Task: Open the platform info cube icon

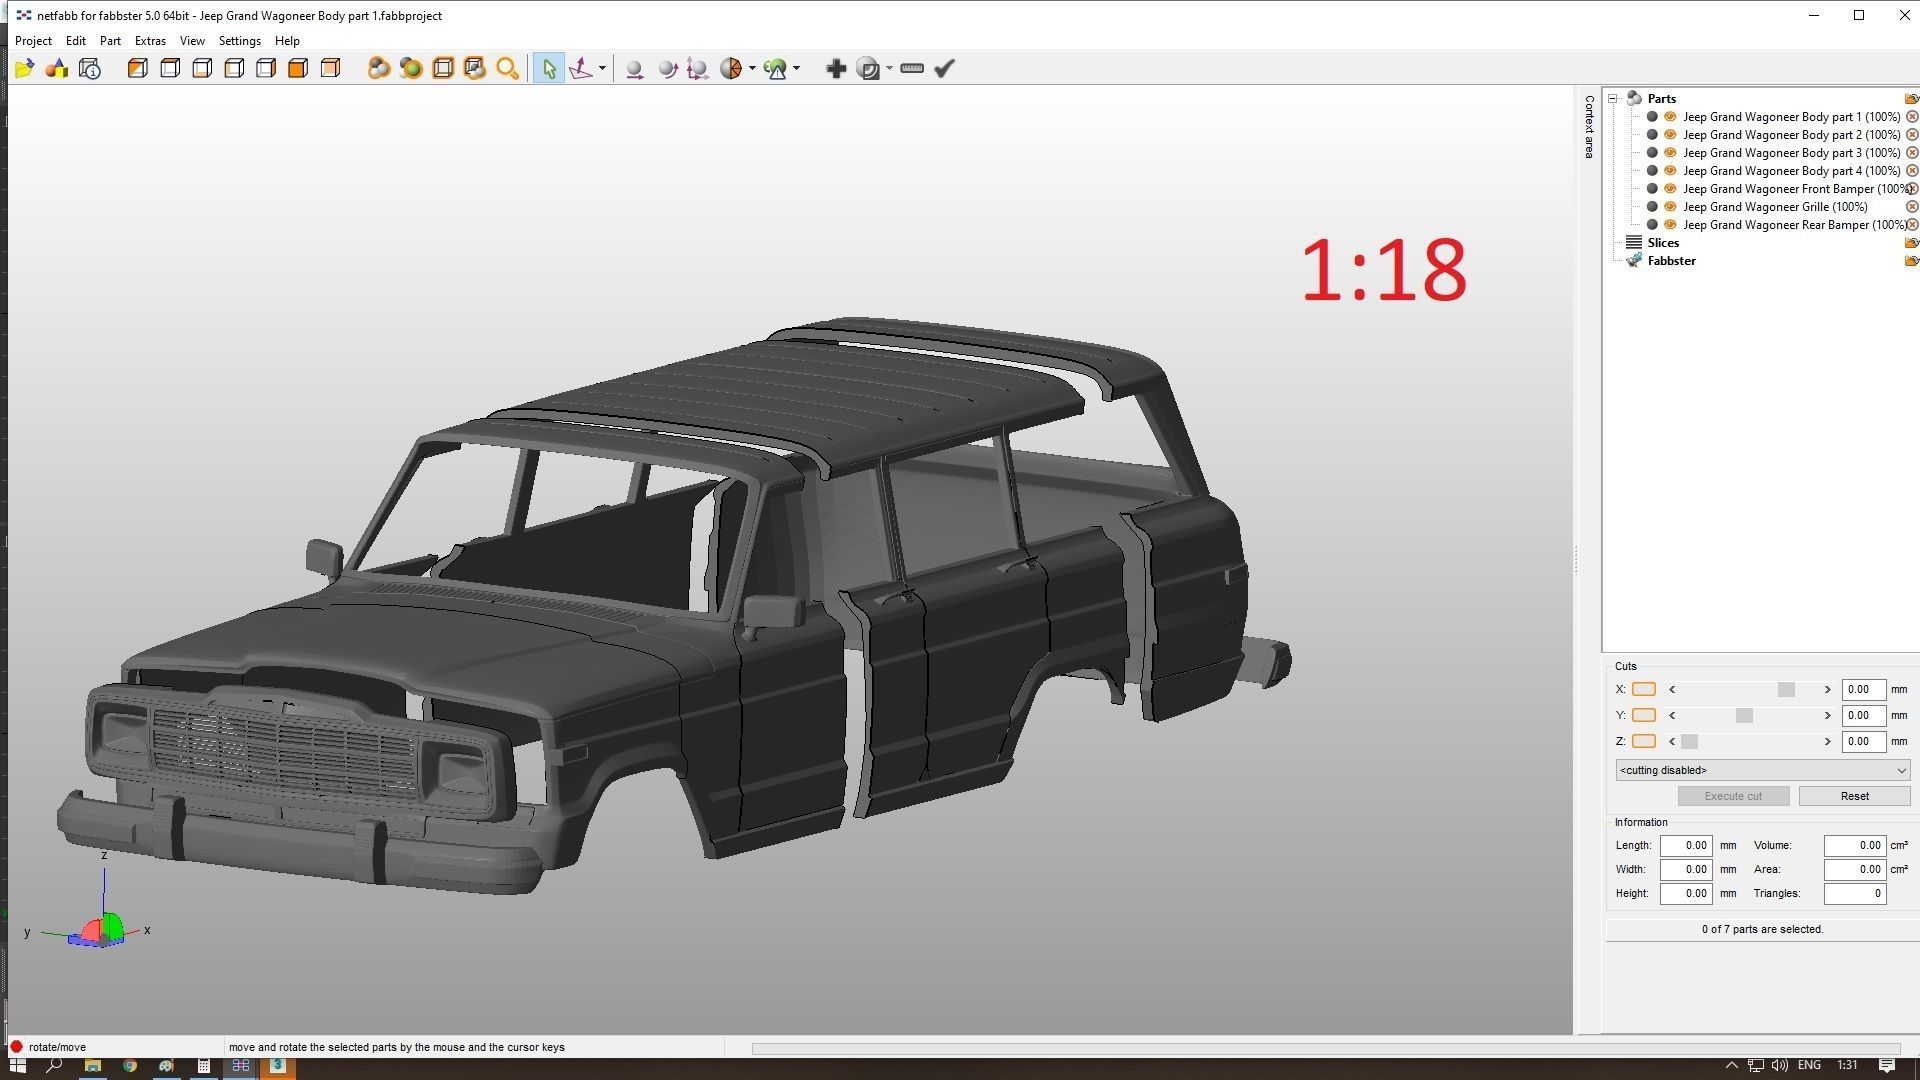Action: 90,68
